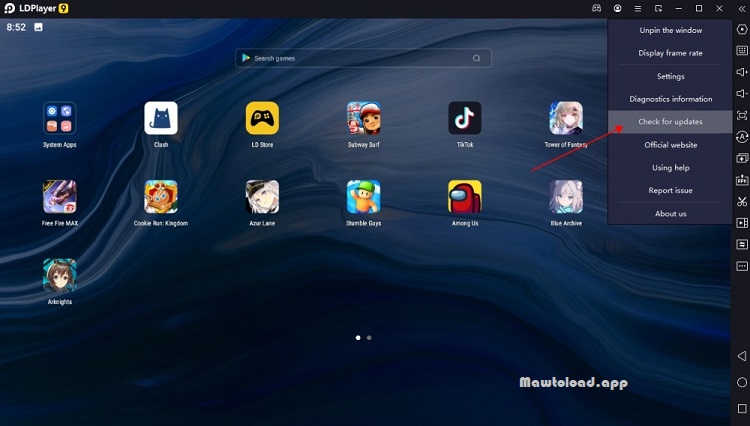The height and width of the screenshot is (426, 750).
Task: Open the image notification in status bar
Action: 38,27
